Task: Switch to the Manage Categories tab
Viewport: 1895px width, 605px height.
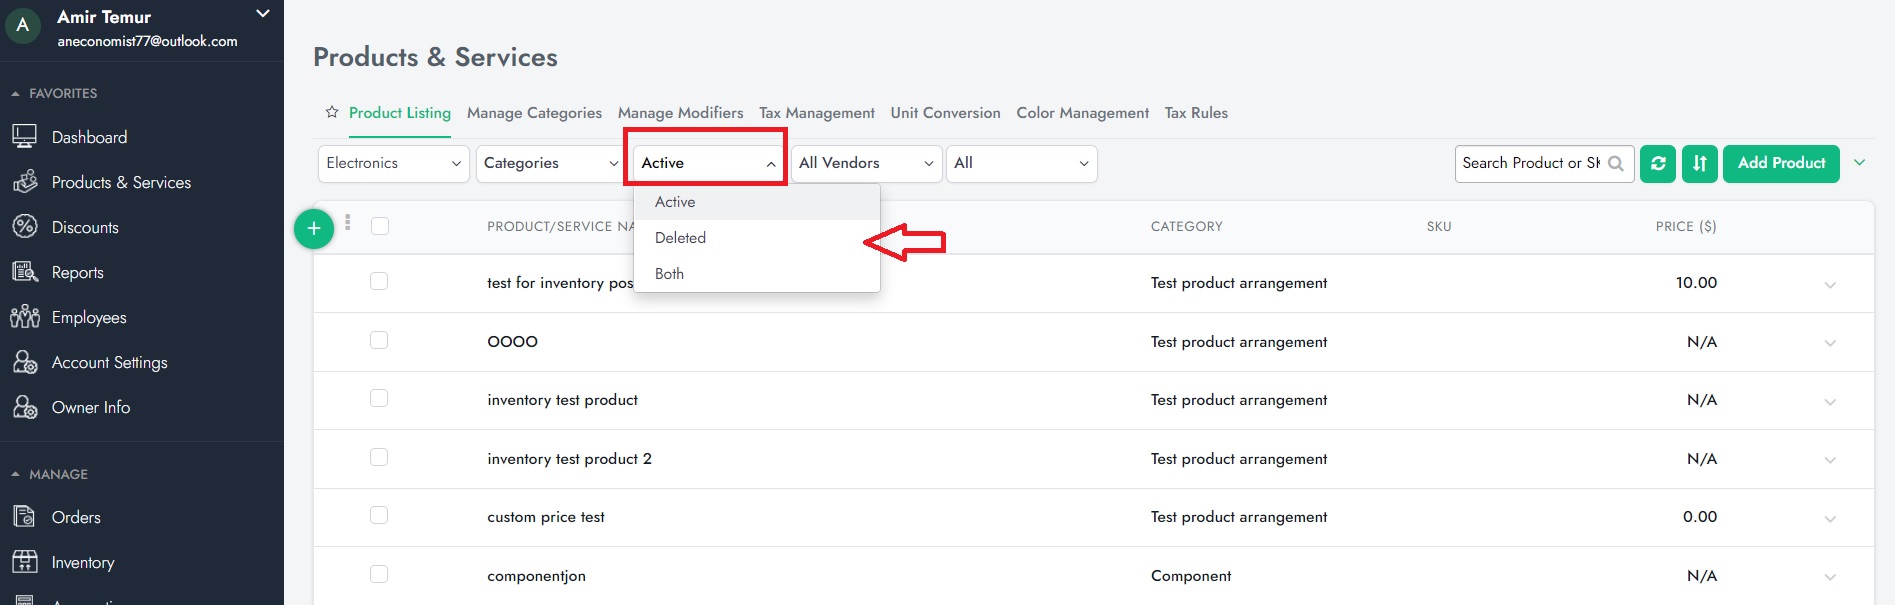Action: [x=534, y=113]
